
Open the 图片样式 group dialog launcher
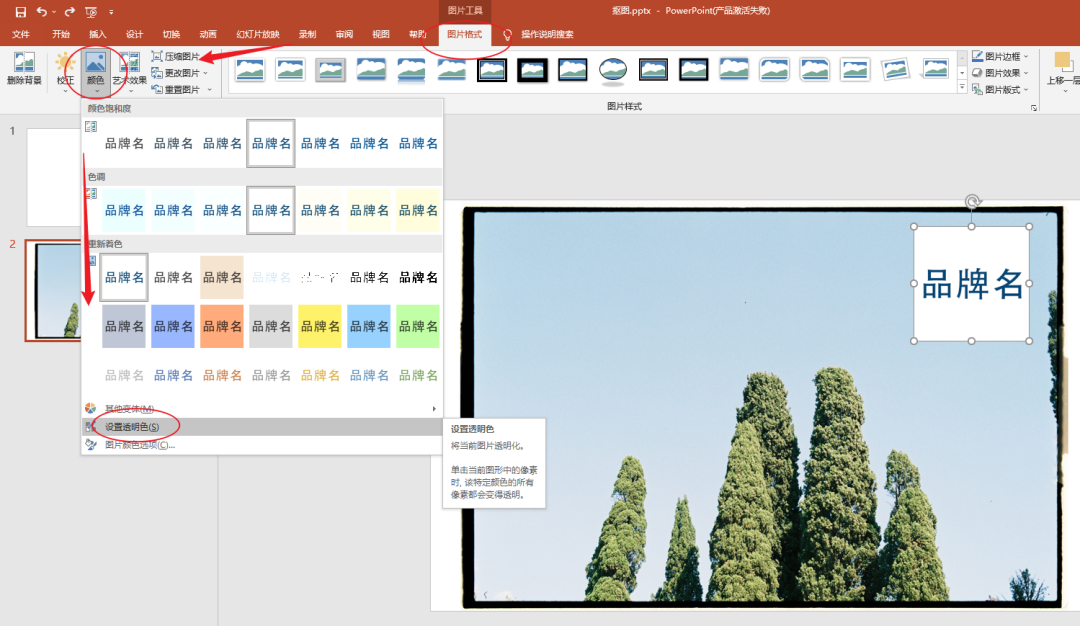pos(1034,108)
